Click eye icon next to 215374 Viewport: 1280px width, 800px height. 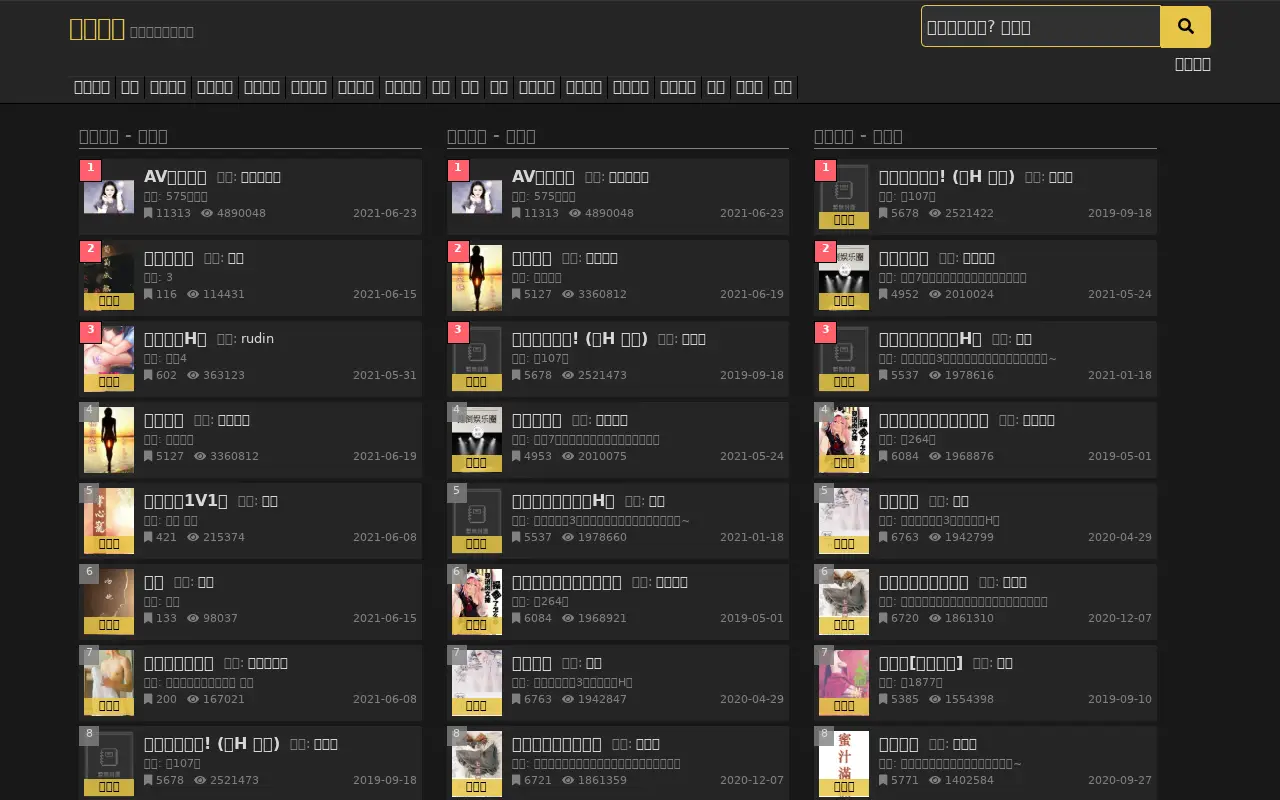193,538
